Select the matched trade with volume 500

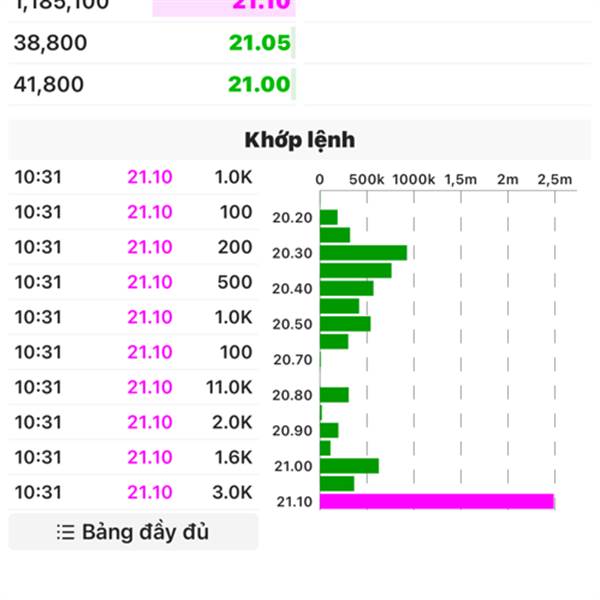(x=133, y=282)
